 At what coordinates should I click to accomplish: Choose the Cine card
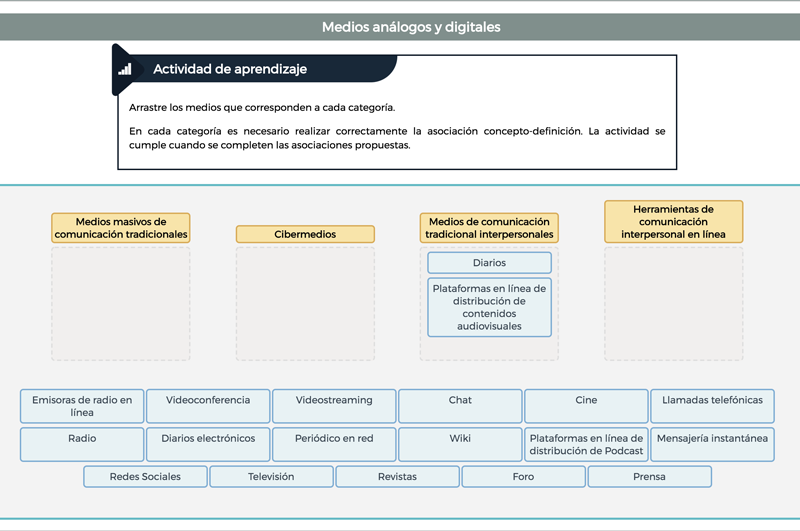(586, 406)
